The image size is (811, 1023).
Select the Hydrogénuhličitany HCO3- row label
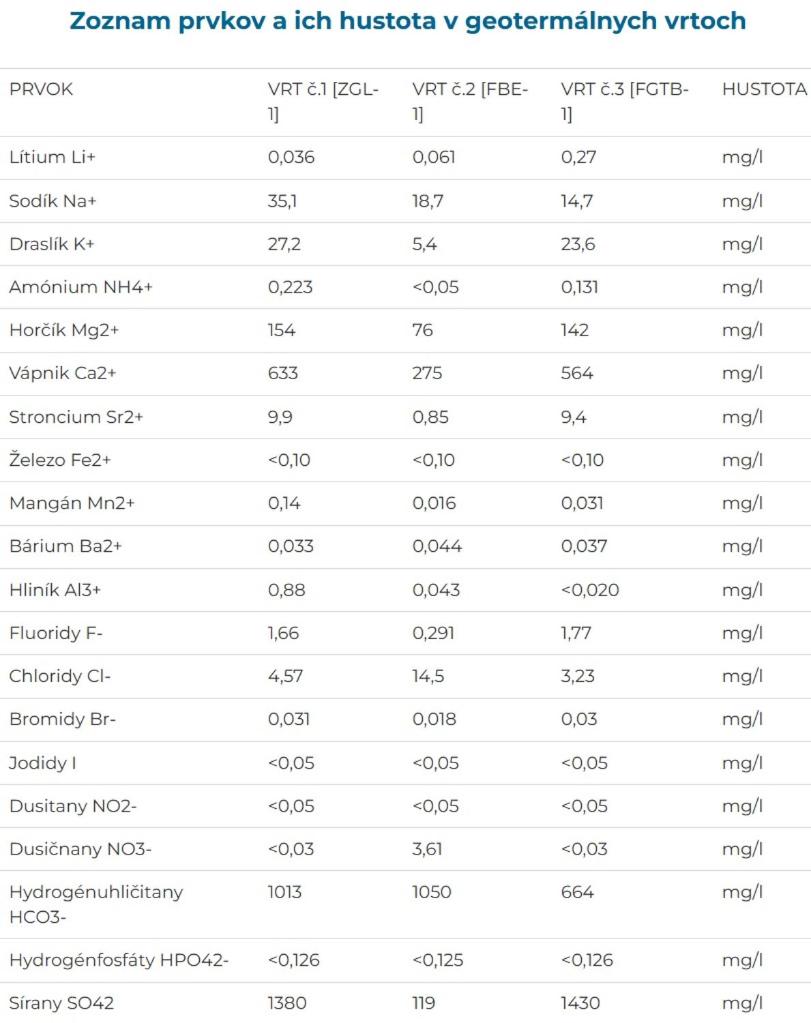pos(96,904)
